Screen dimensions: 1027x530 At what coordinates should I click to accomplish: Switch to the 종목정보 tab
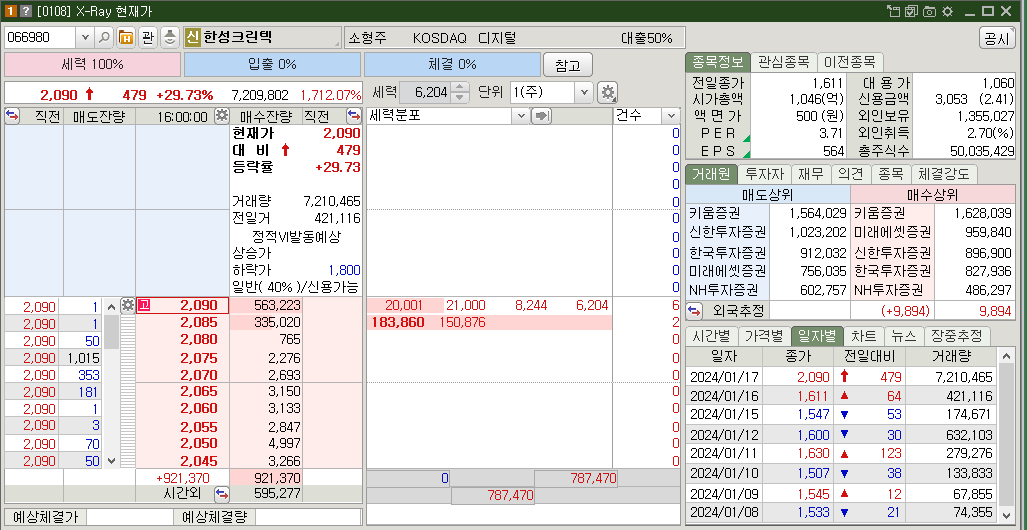point(717,63)
